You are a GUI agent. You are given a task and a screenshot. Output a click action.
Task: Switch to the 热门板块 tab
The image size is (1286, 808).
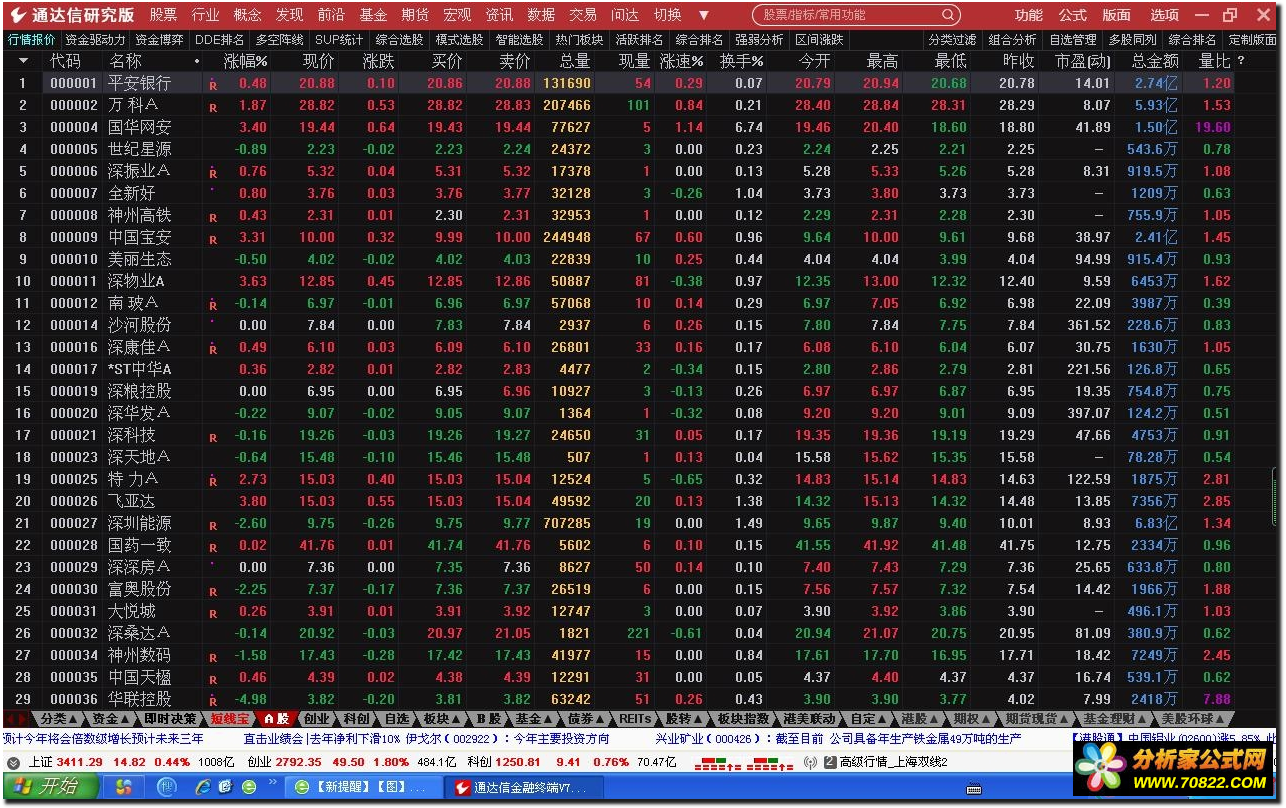coord(579,40)
